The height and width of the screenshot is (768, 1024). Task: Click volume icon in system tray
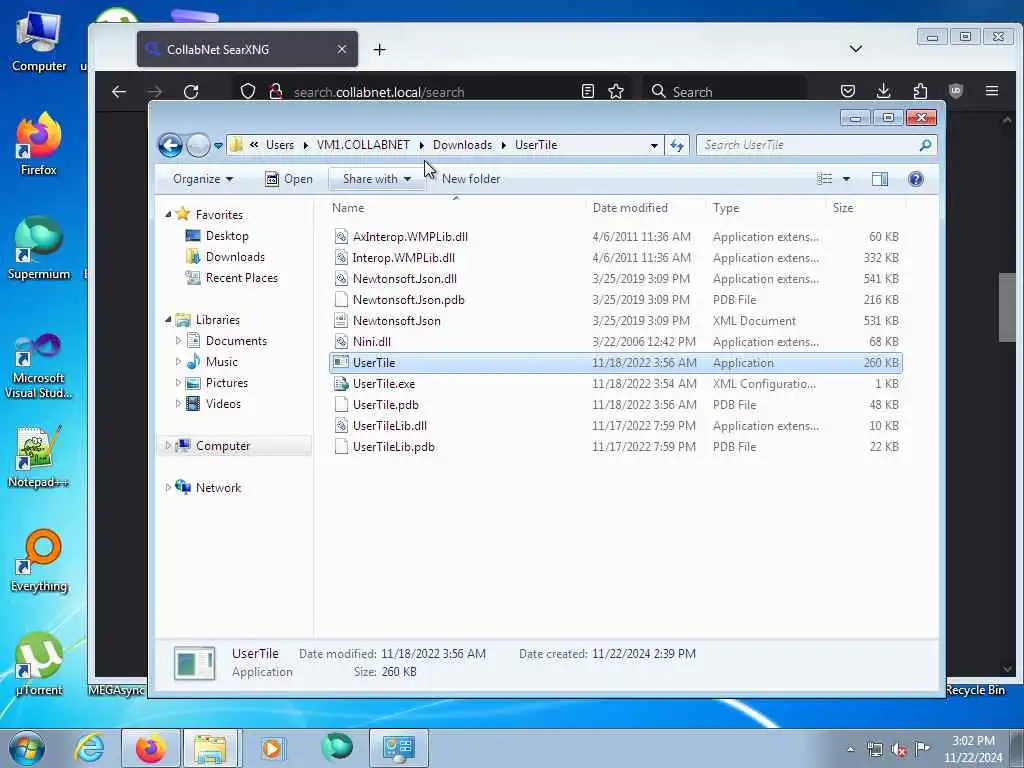(x=899, y=750)
